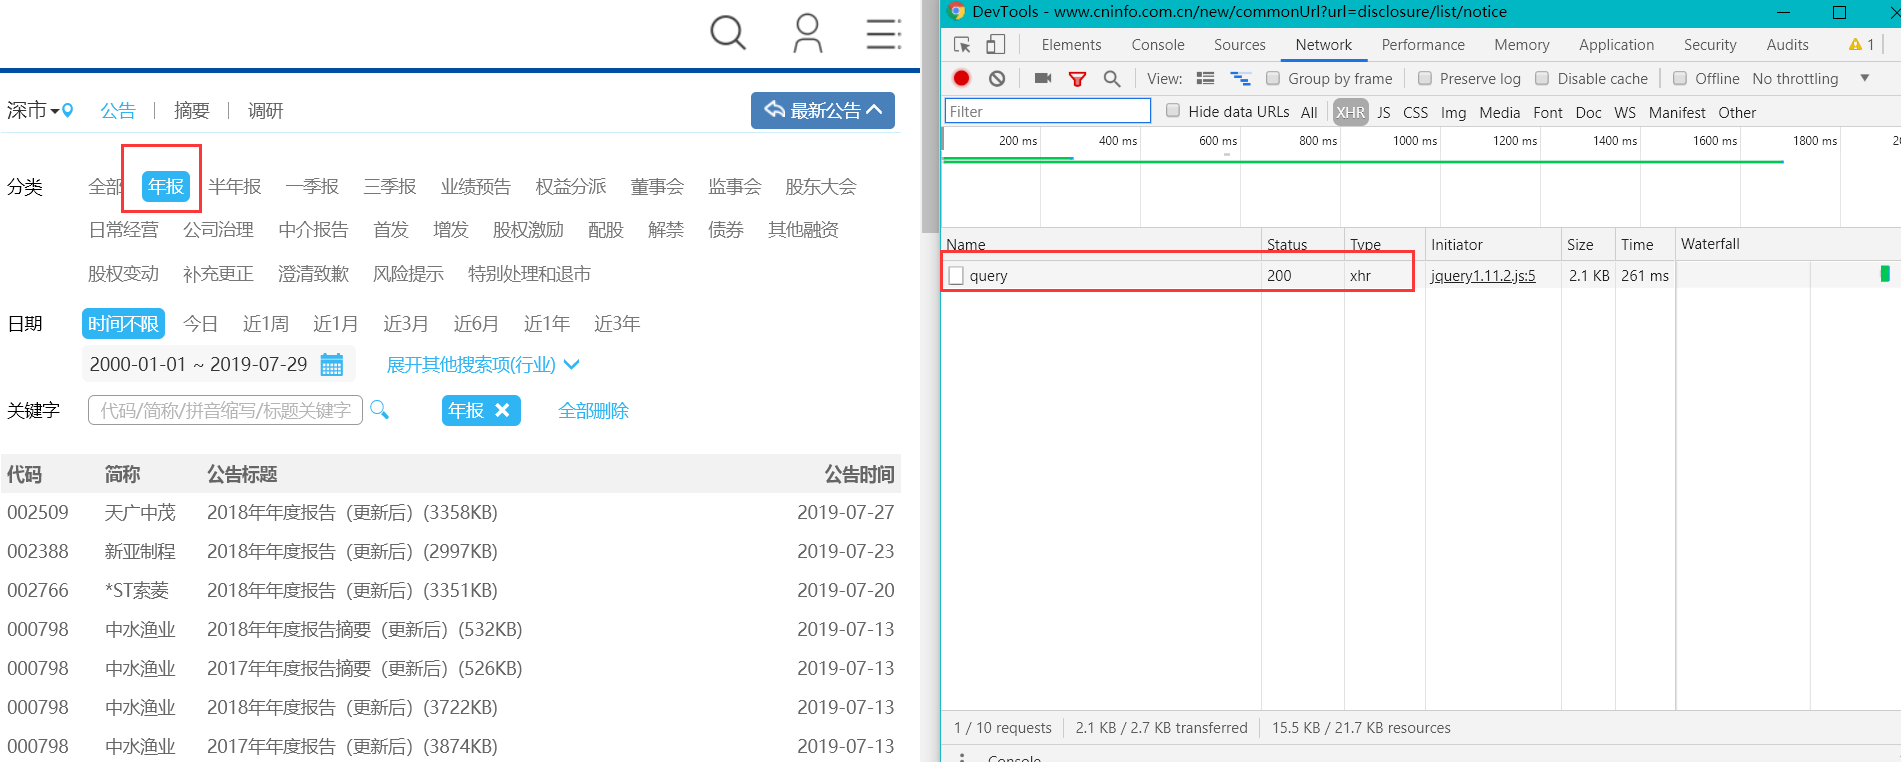Filter requests by JS type
The image size is (1901, 762).
[x=1384, y=112]
